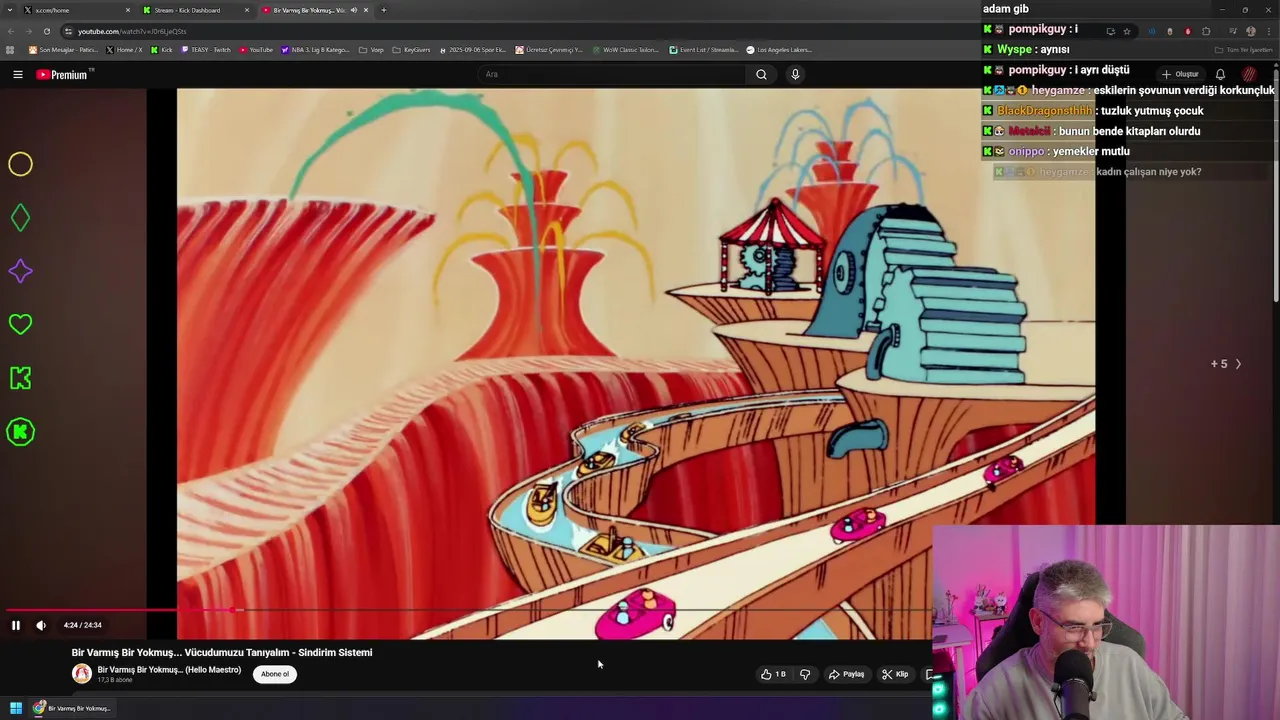The image size is (1280, 720).
Task: Mute the video with the speaker icon
Action: pos(41,625)
